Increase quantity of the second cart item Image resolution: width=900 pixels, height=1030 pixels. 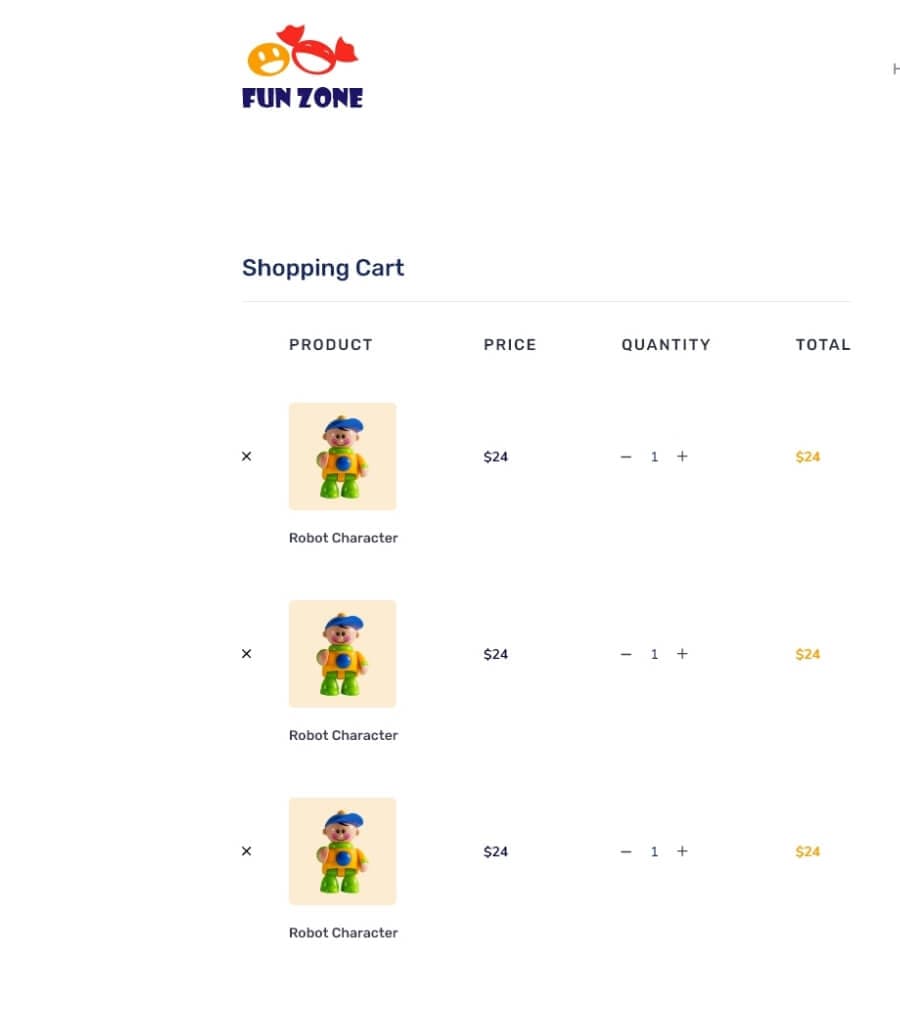[682, 654]
